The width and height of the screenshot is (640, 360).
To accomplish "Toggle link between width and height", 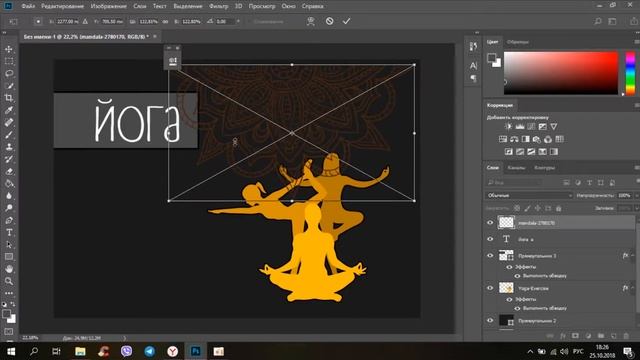I will tap(165, 21).
